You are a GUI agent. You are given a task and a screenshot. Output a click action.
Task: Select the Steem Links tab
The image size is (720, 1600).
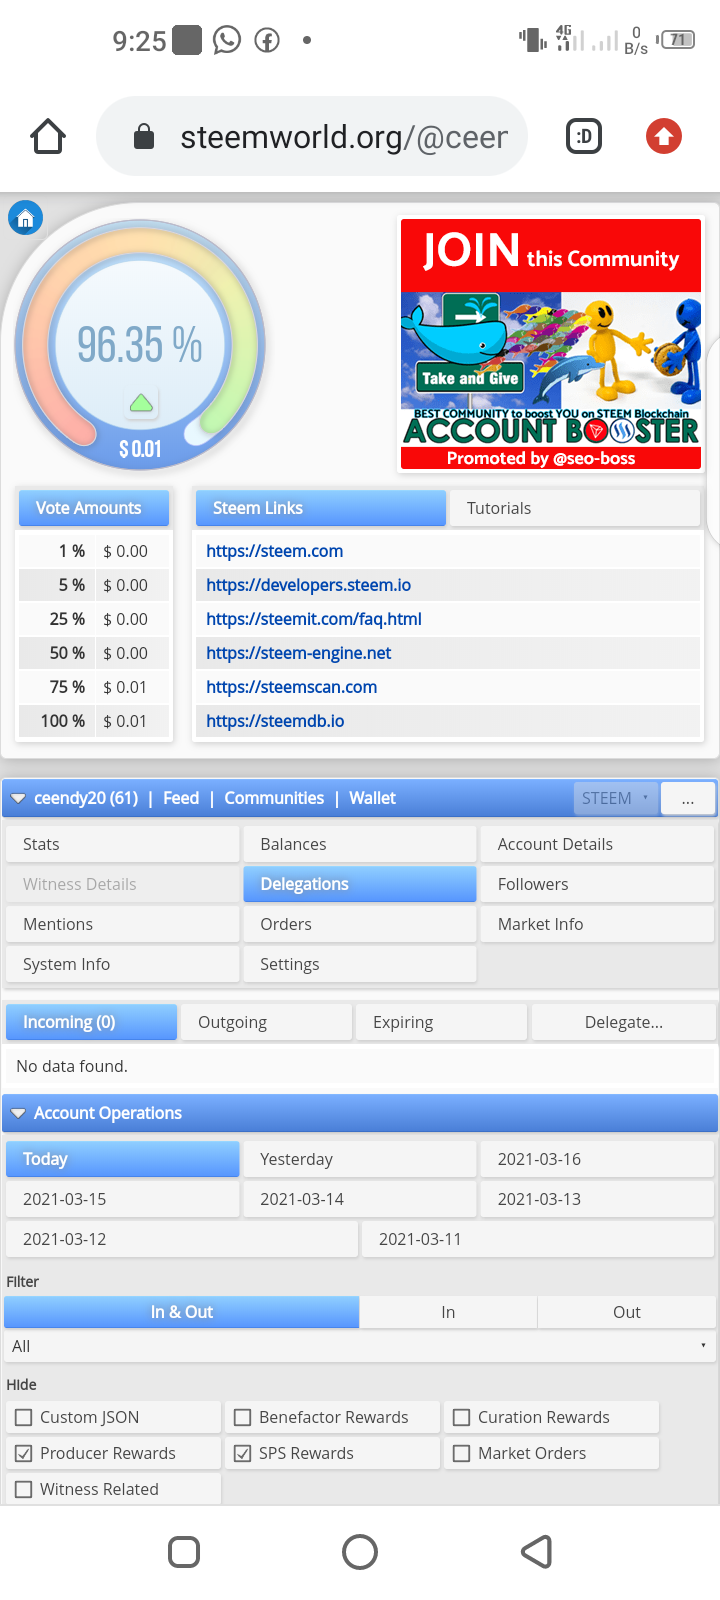[320, 508]
